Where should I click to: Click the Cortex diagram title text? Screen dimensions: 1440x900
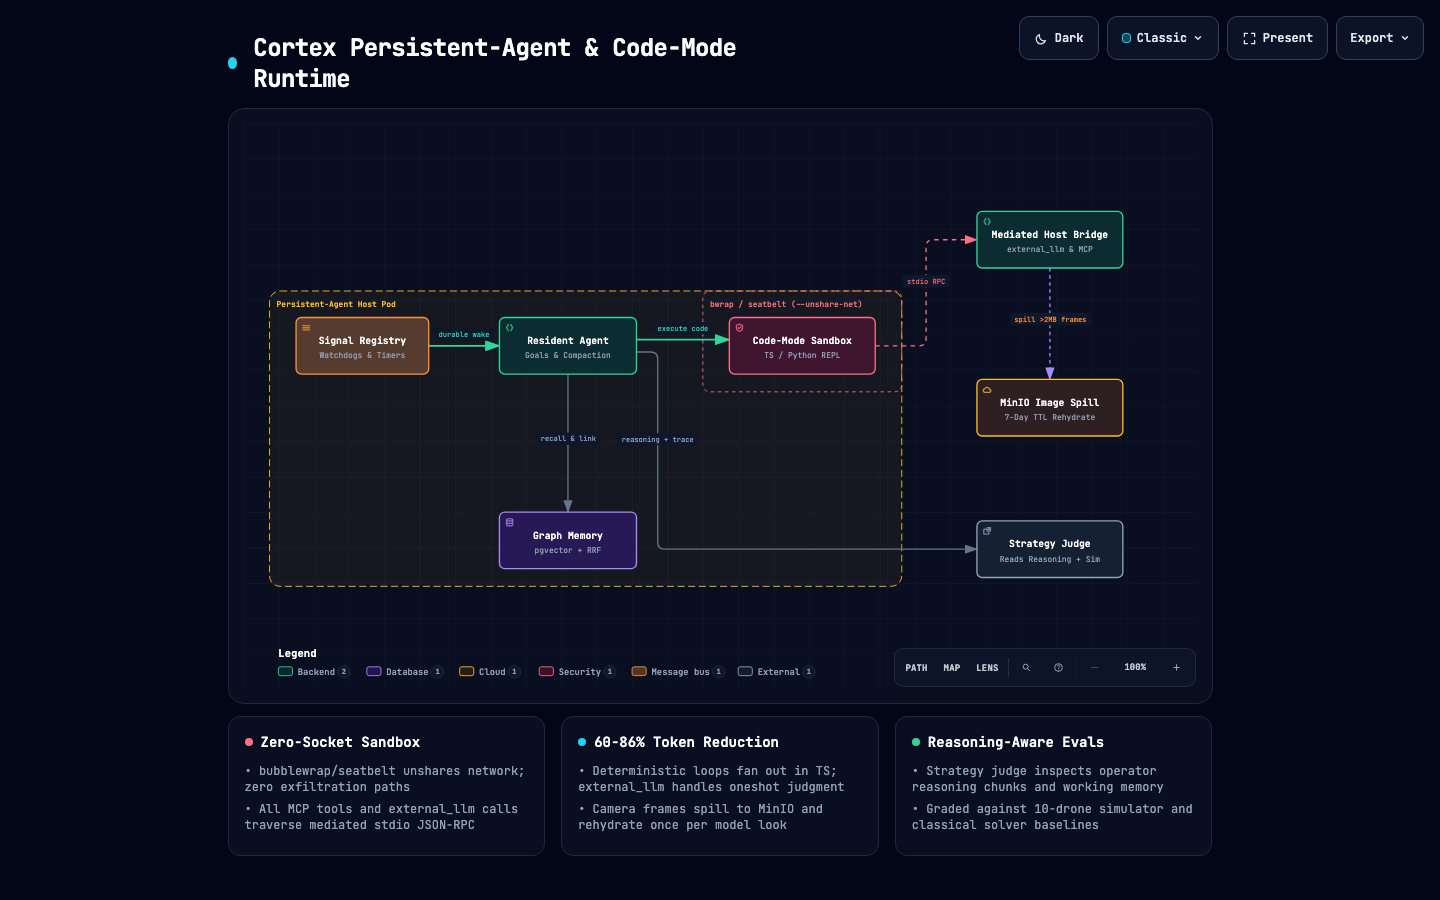tap(495, 63)
